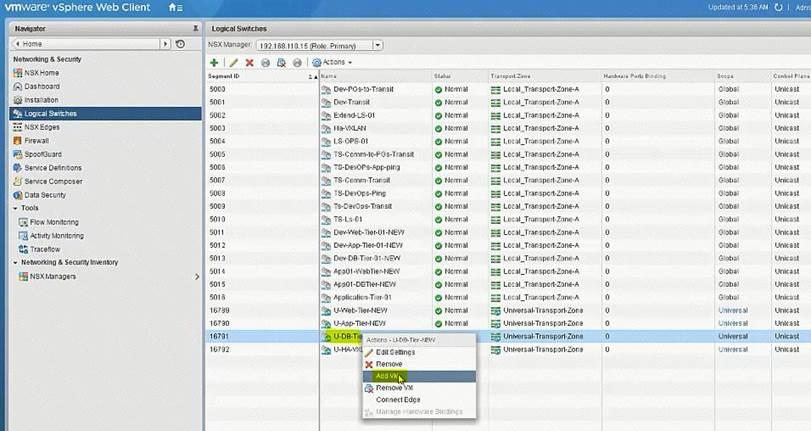811x431 pixels.
Task: Click the pencil edit icon in toolbar
Action: 233,62
